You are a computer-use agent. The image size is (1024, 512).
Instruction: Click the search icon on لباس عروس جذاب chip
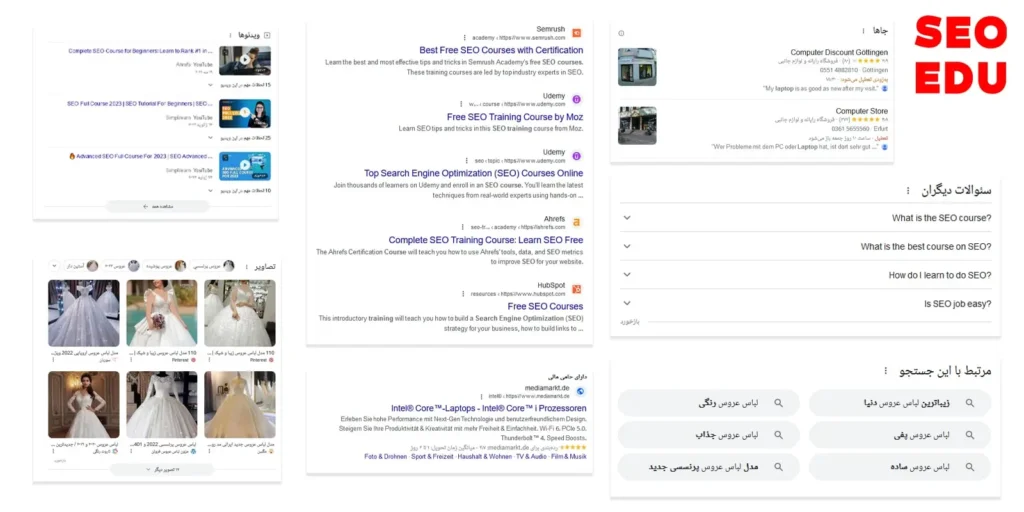pos(778,435)
